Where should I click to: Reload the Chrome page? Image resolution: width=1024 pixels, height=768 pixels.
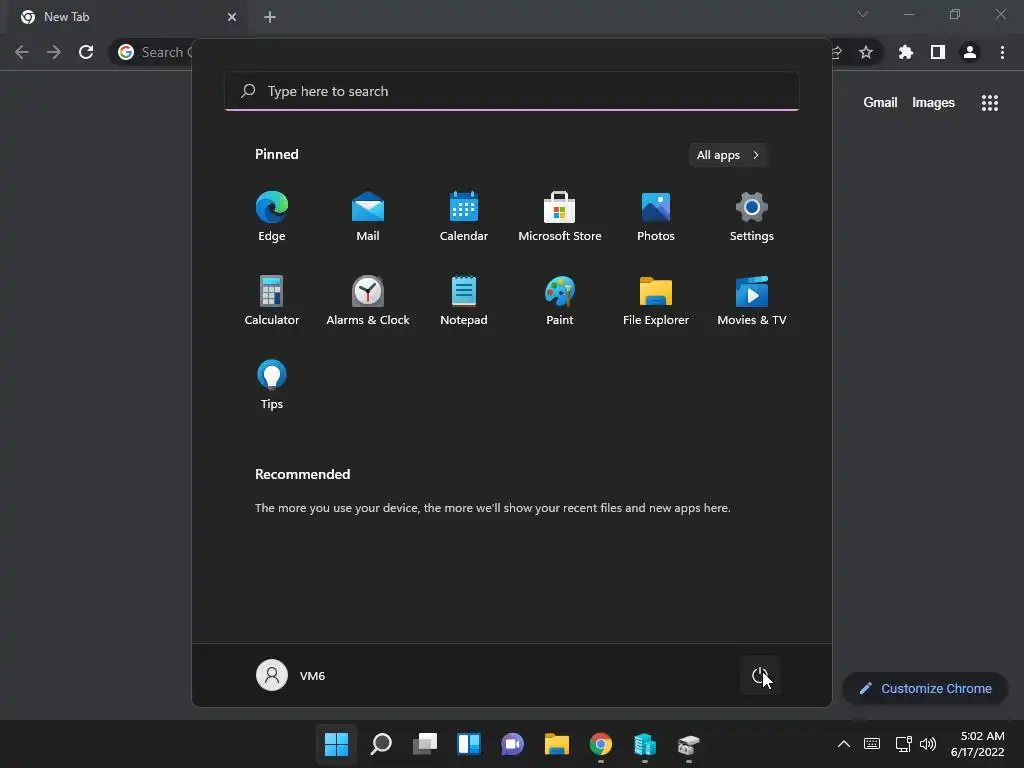[86, 52]
